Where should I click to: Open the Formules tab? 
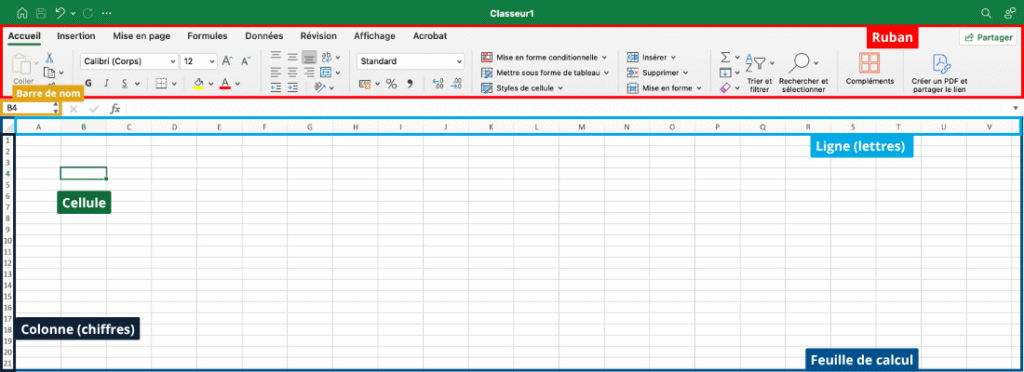click(207, 36)
